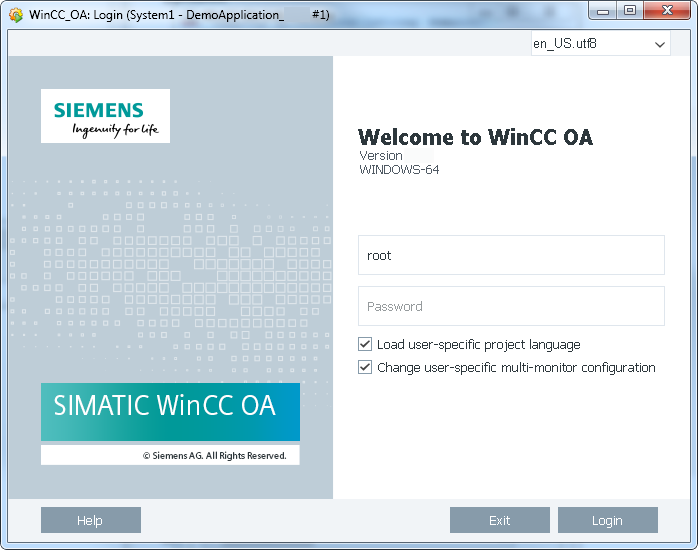Click into the Password field

click(511, 306)
